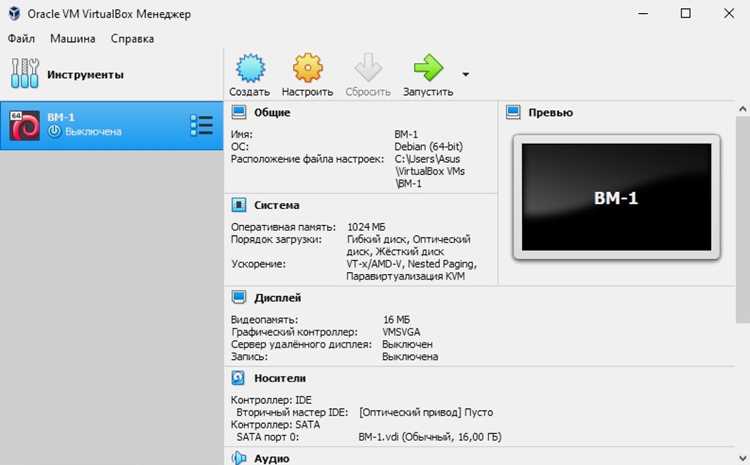Open the Носители settings heading link
This screenshot has height=465, width=750.
point(280,378)
